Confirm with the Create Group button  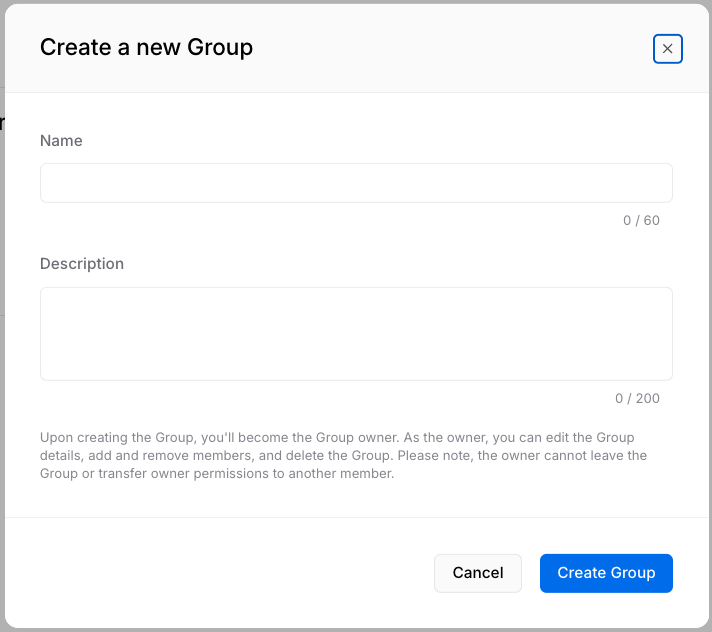click(x=606, y=573)
